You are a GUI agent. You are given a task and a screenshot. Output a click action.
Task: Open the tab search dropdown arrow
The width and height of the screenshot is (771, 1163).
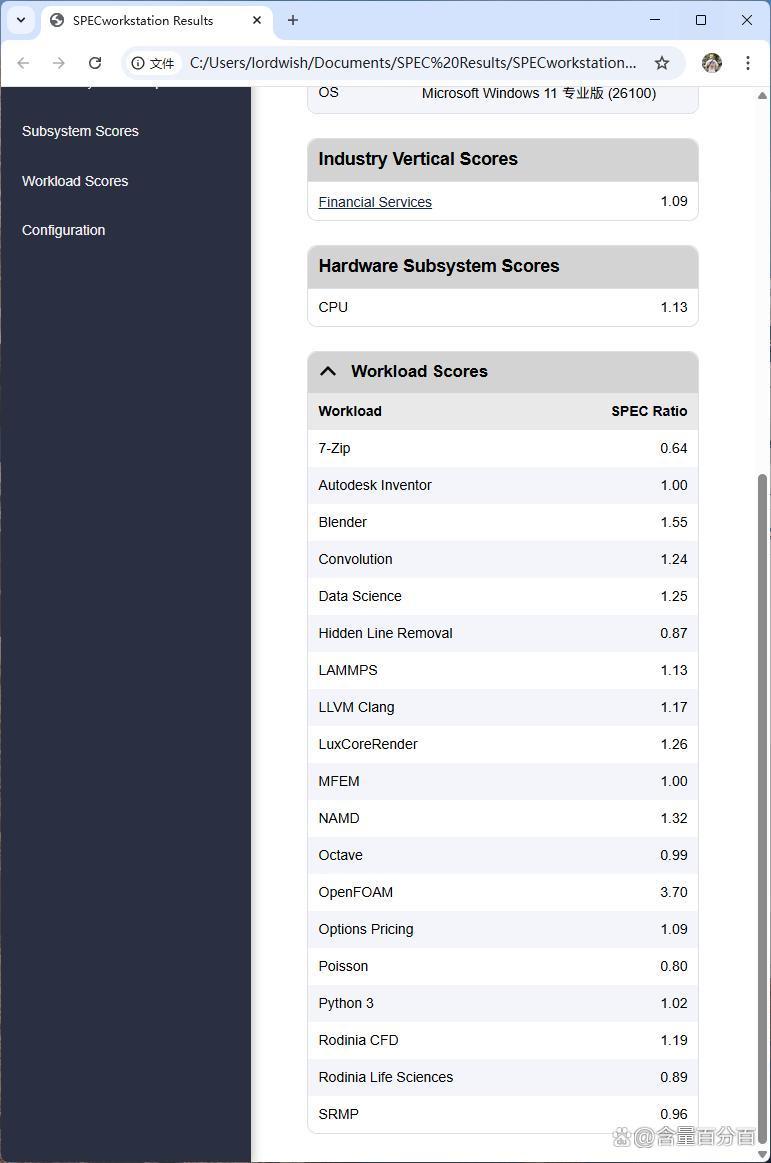click(21, 20)
